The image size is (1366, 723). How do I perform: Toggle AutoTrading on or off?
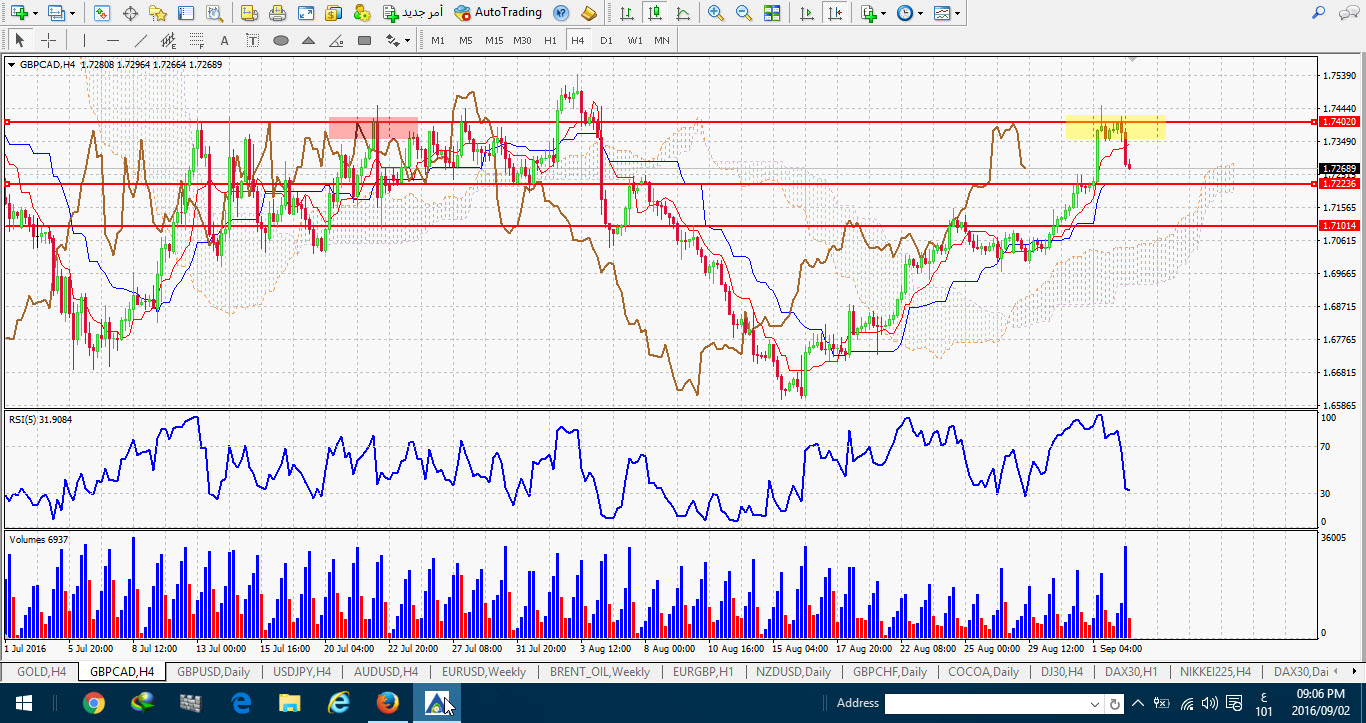pos(497,13)
